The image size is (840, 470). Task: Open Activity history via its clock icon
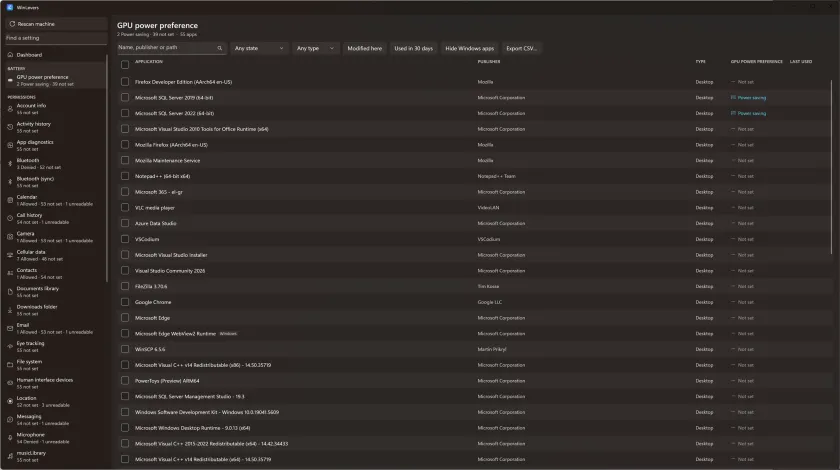pos(10,127)
